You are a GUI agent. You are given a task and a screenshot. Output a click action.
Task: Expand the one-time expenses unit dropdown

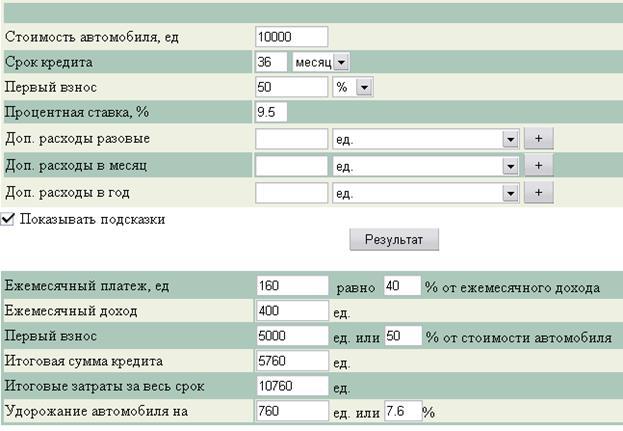(427, 139)
